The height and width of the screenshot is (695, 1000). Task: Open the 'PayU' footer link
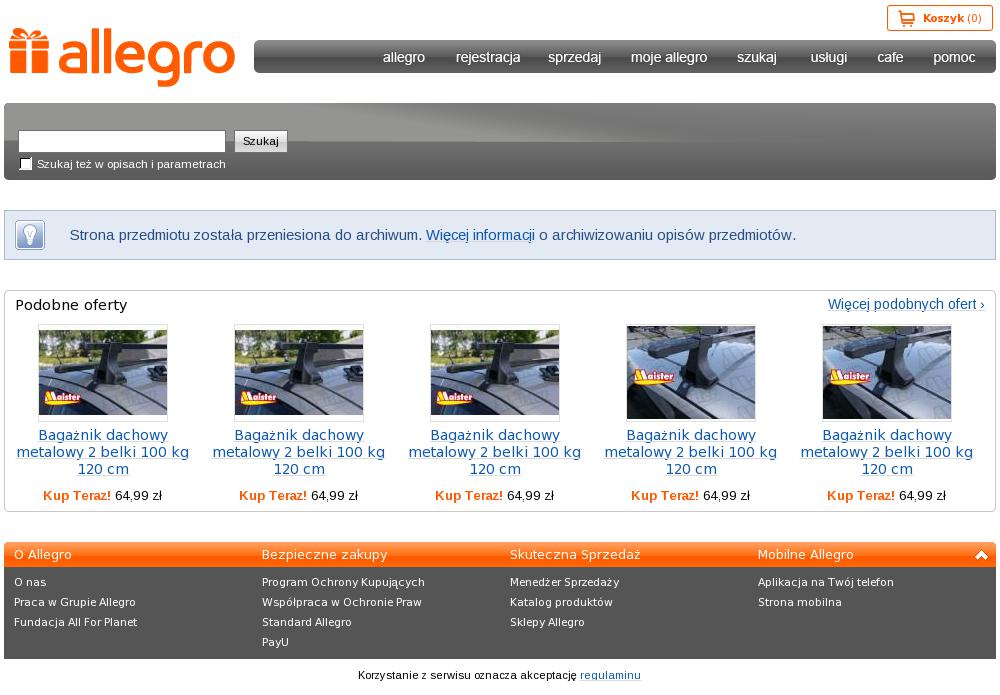coord(275,642)
